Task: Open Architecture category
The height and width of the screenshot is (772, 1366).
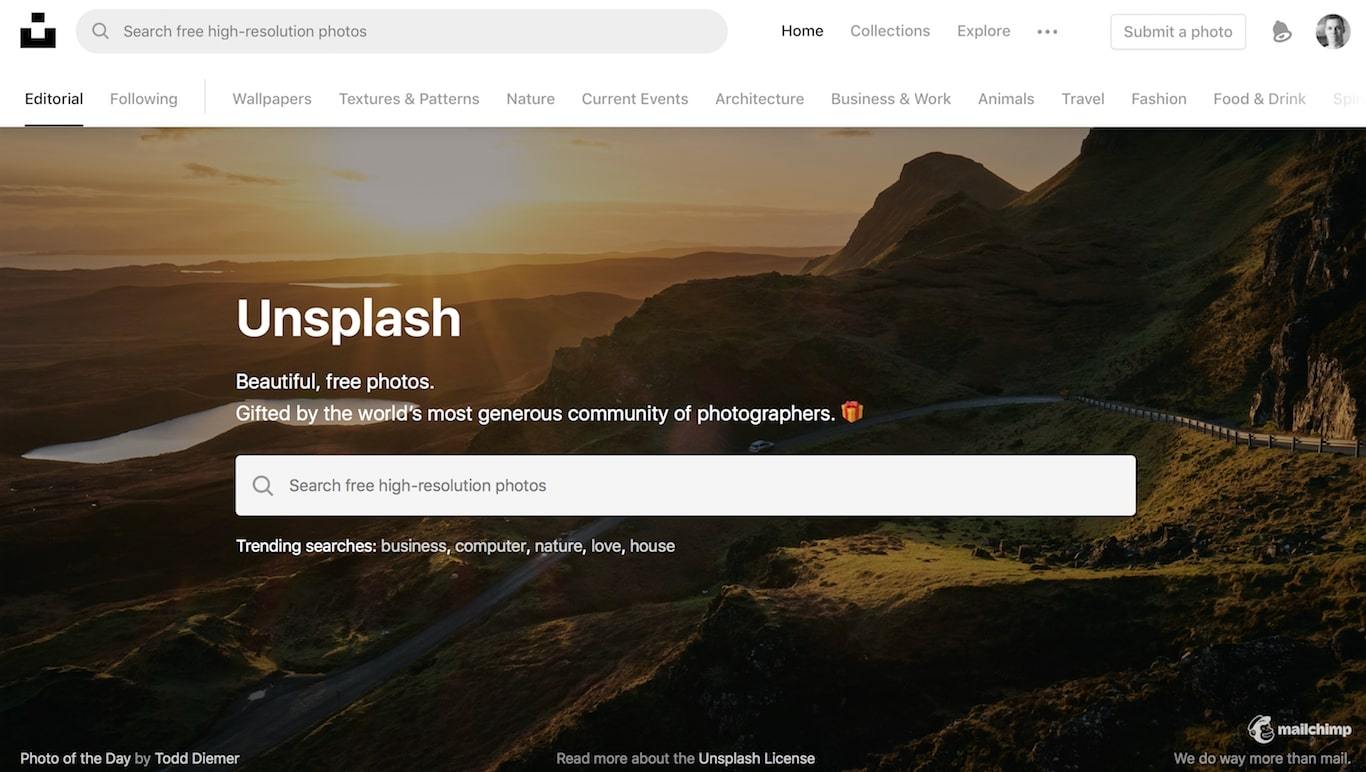Action: 759,99
